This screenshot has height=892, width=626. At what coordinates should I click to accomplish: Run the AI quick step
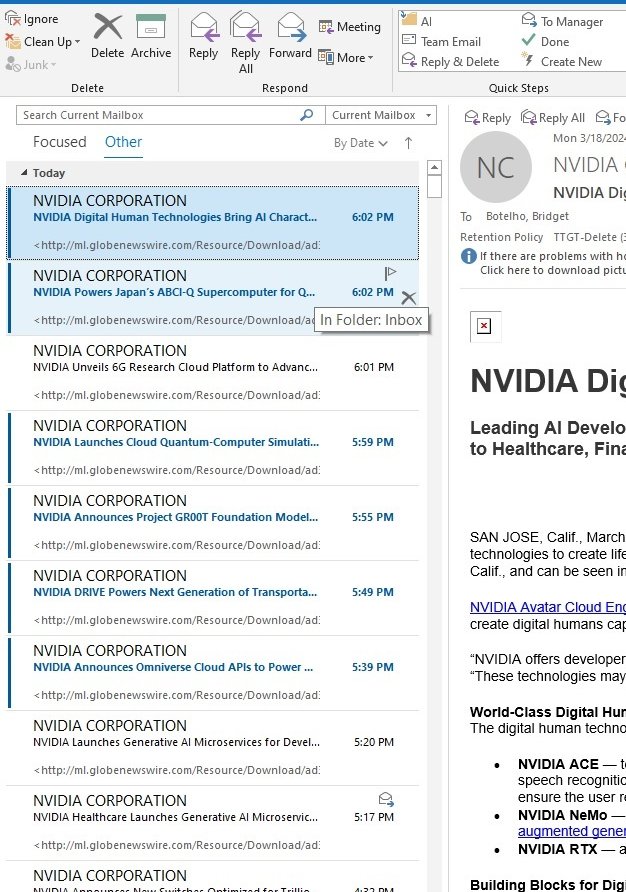(417, 21)
